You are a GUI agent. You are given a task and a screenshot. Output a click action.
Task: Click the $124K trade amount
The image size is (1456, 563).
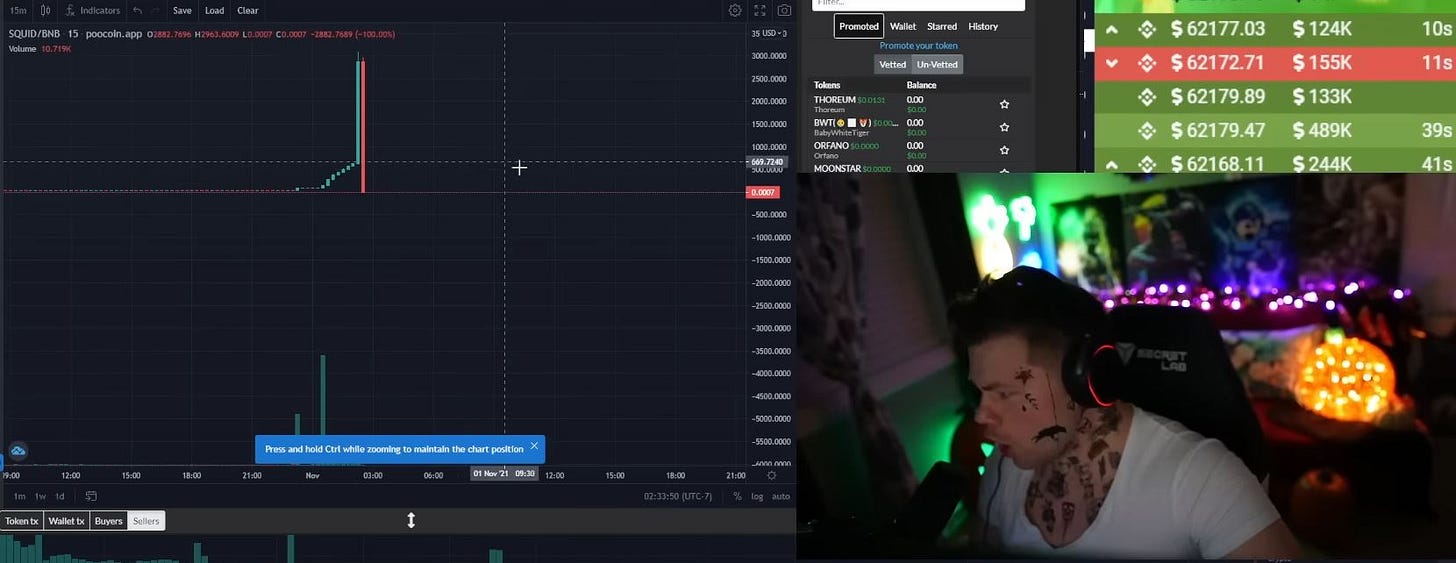(x=1322, y=29)
